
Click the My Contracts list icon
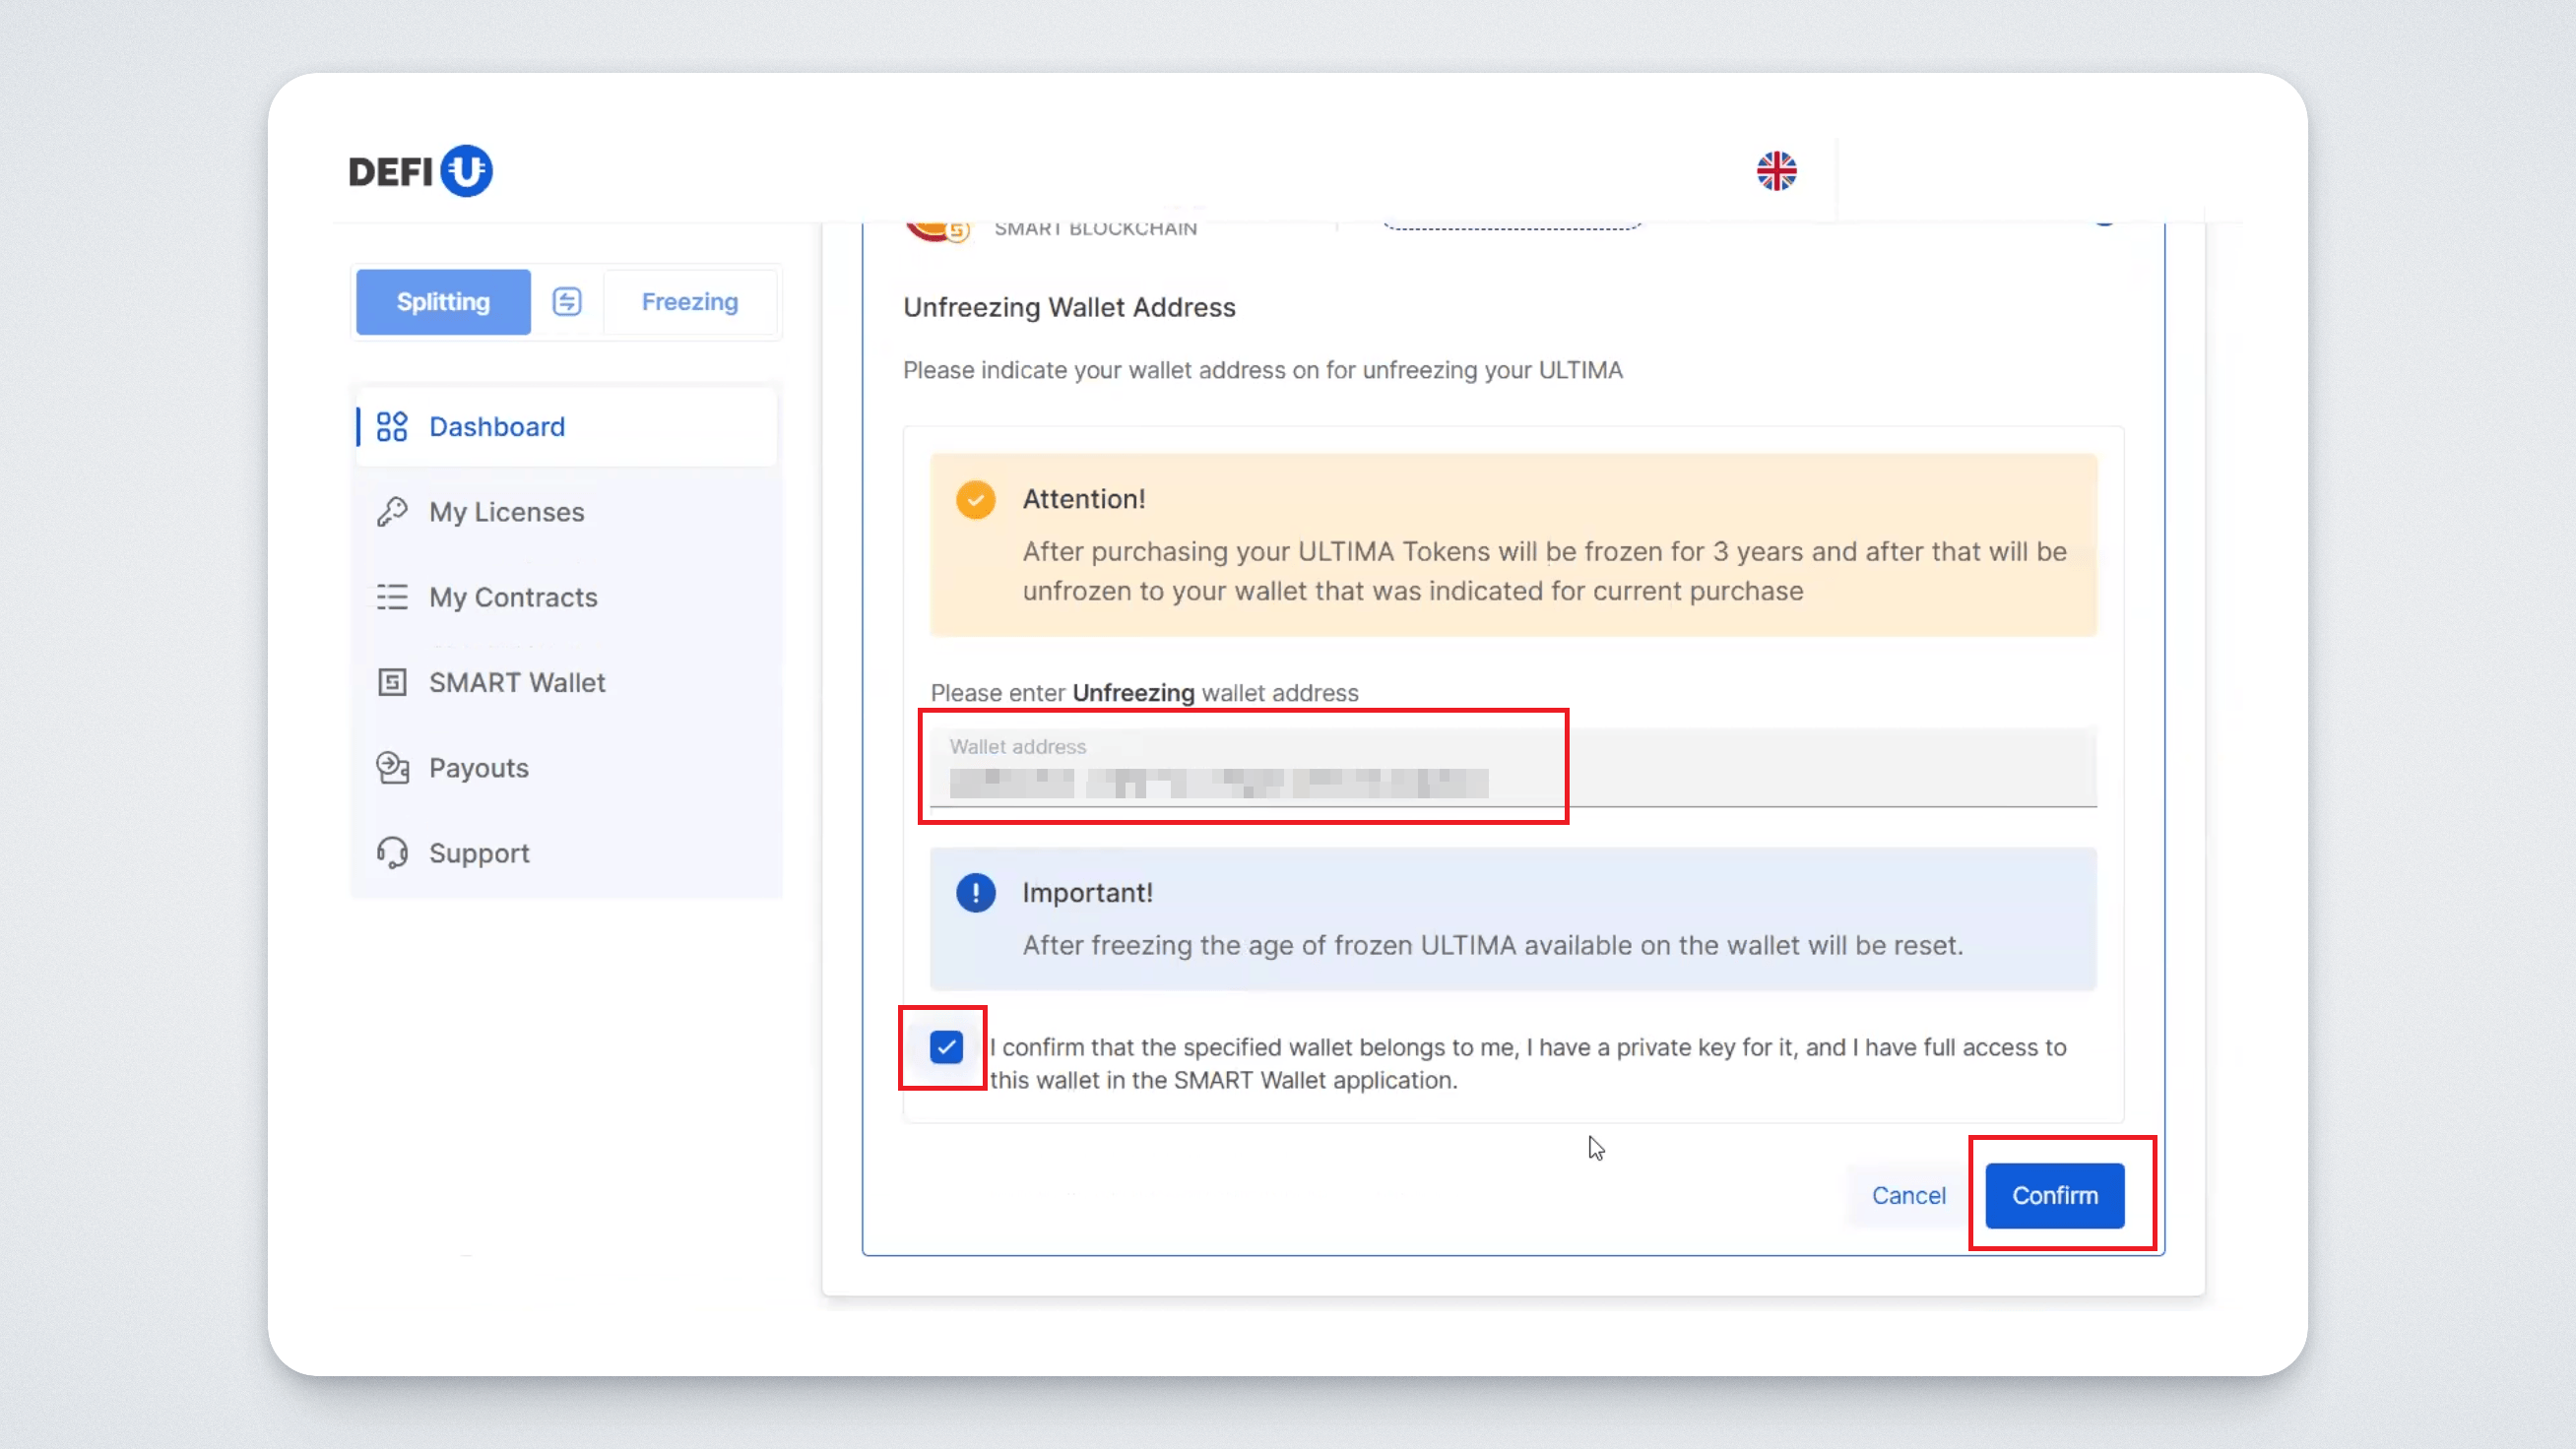(392, 597)
